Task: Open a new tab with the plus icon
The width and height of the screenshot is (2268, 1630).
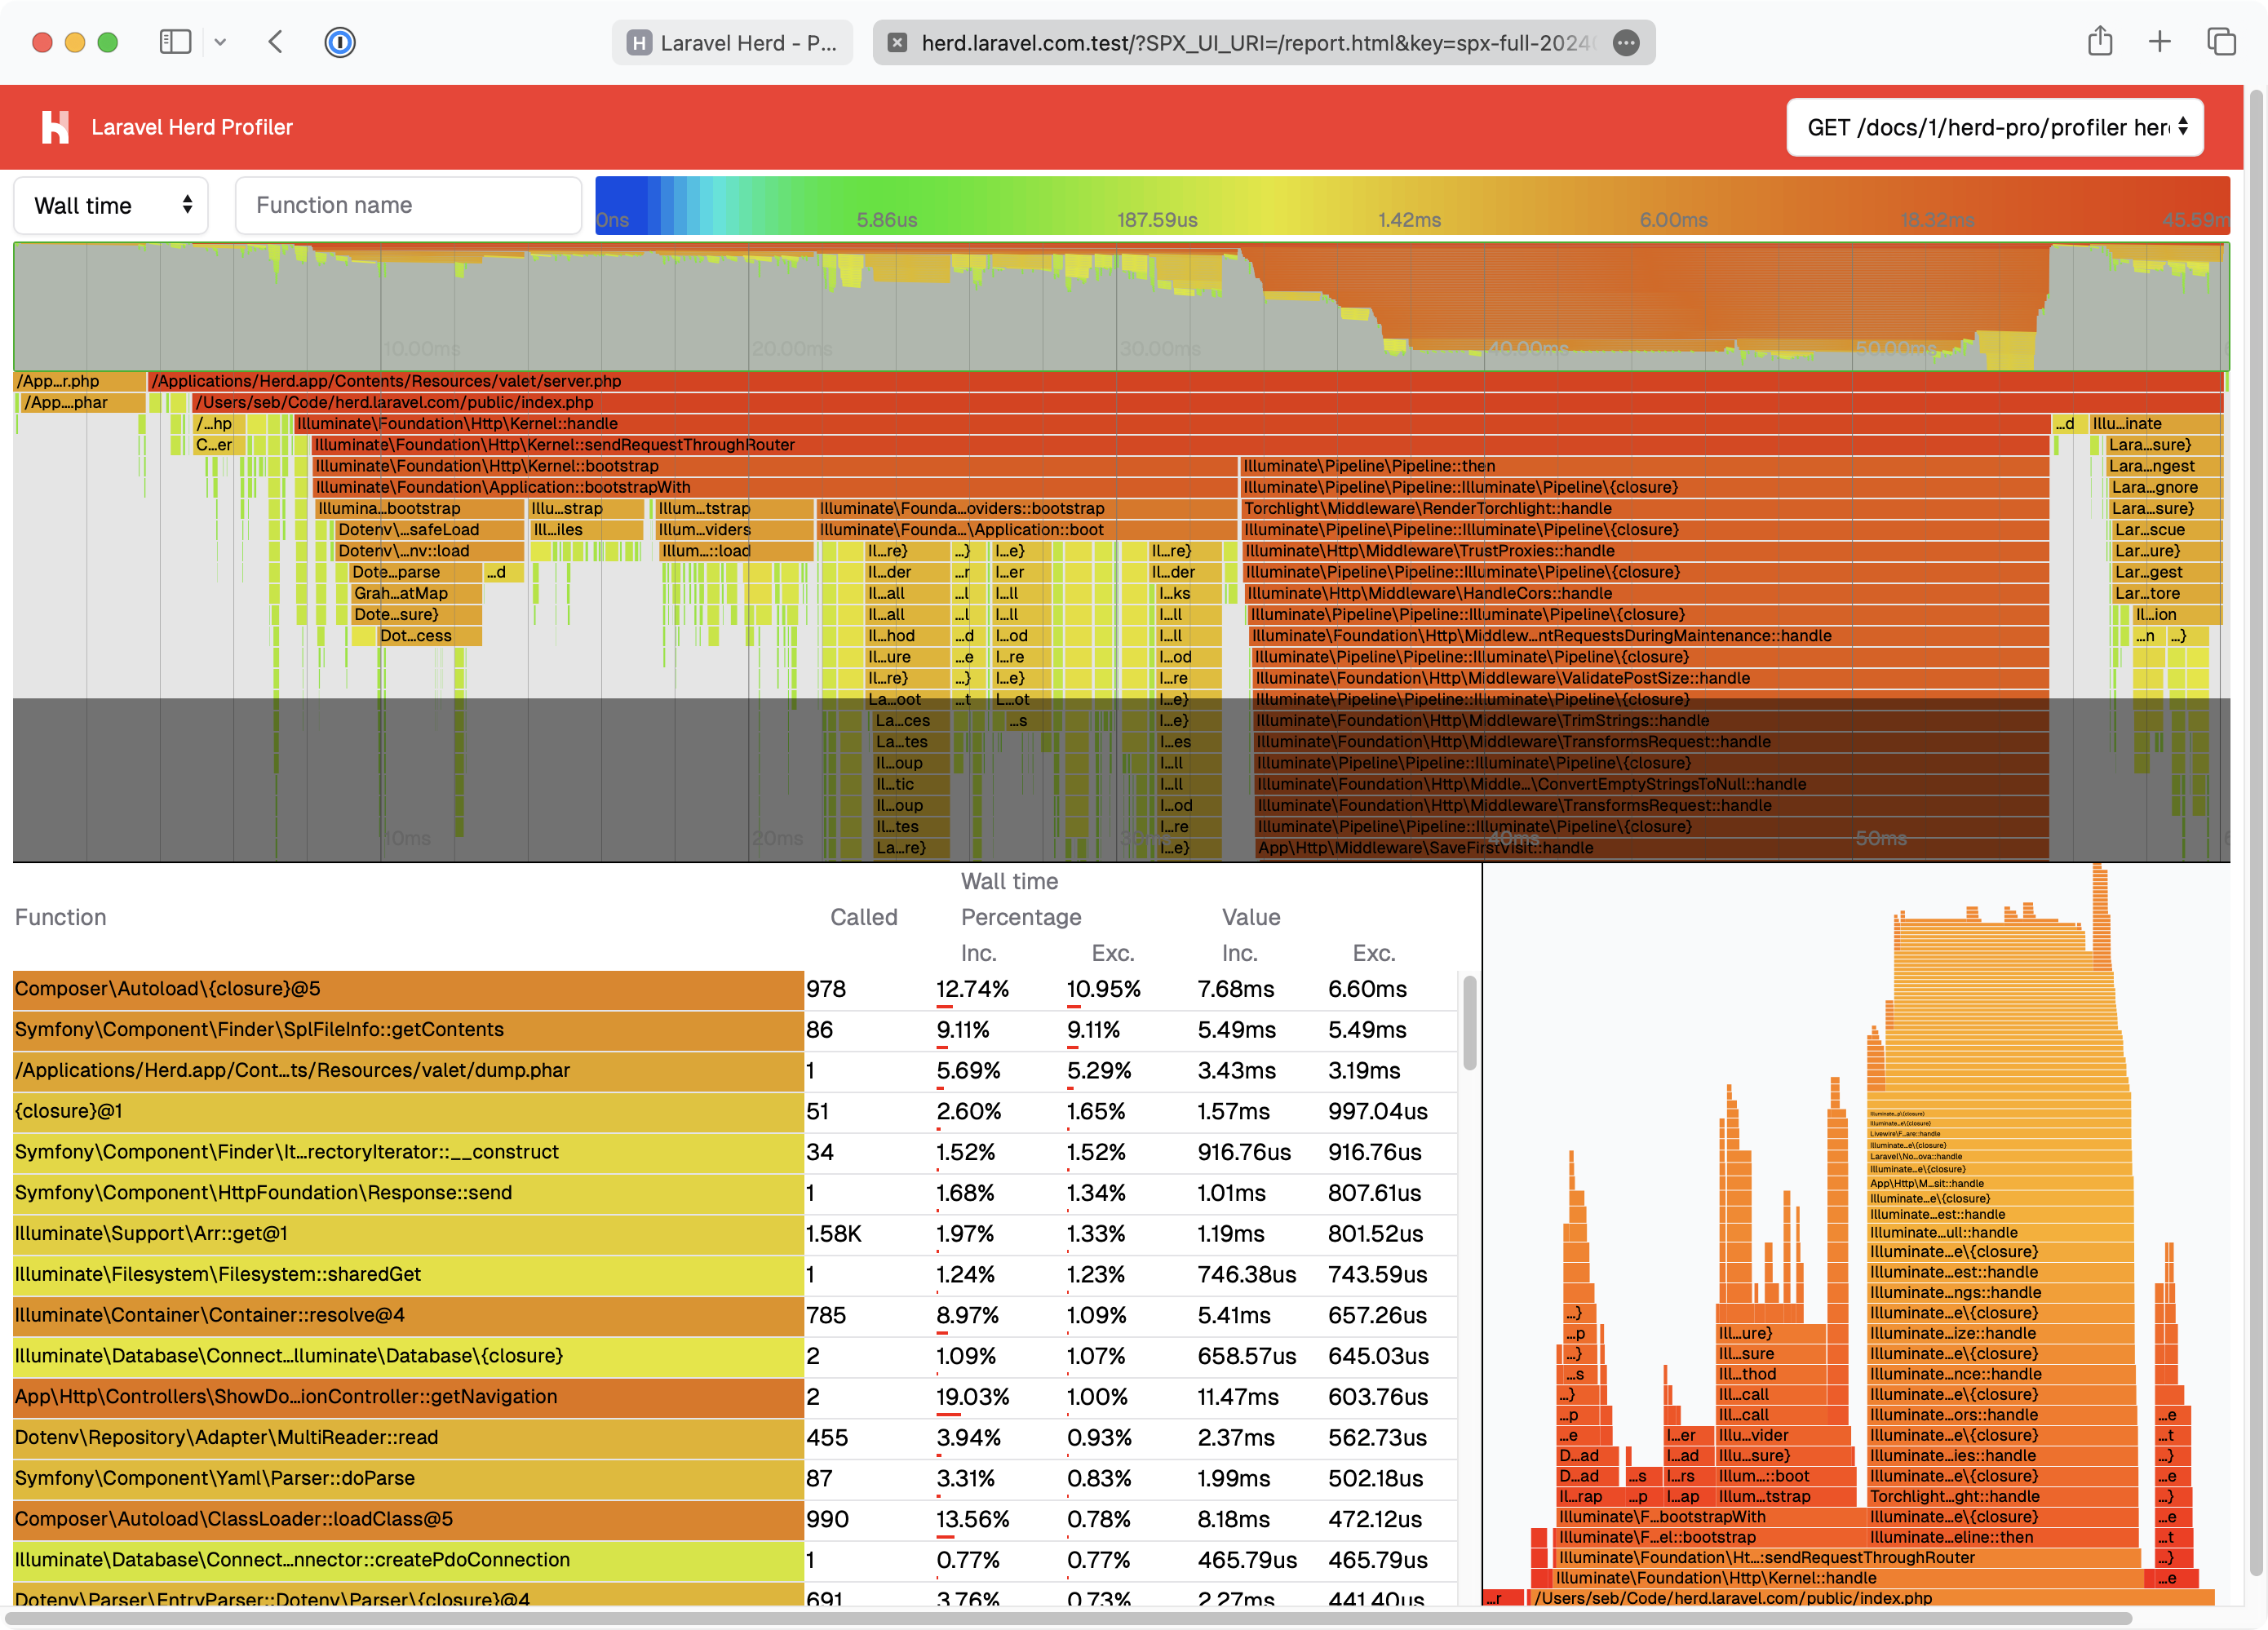Action: point(2160,42)
